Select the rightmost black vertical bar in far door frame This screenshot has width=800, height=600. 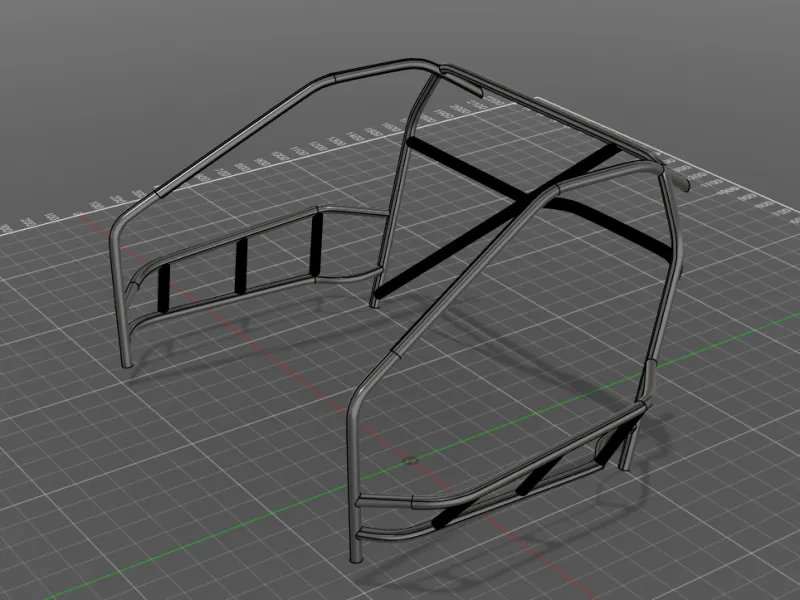317,244
